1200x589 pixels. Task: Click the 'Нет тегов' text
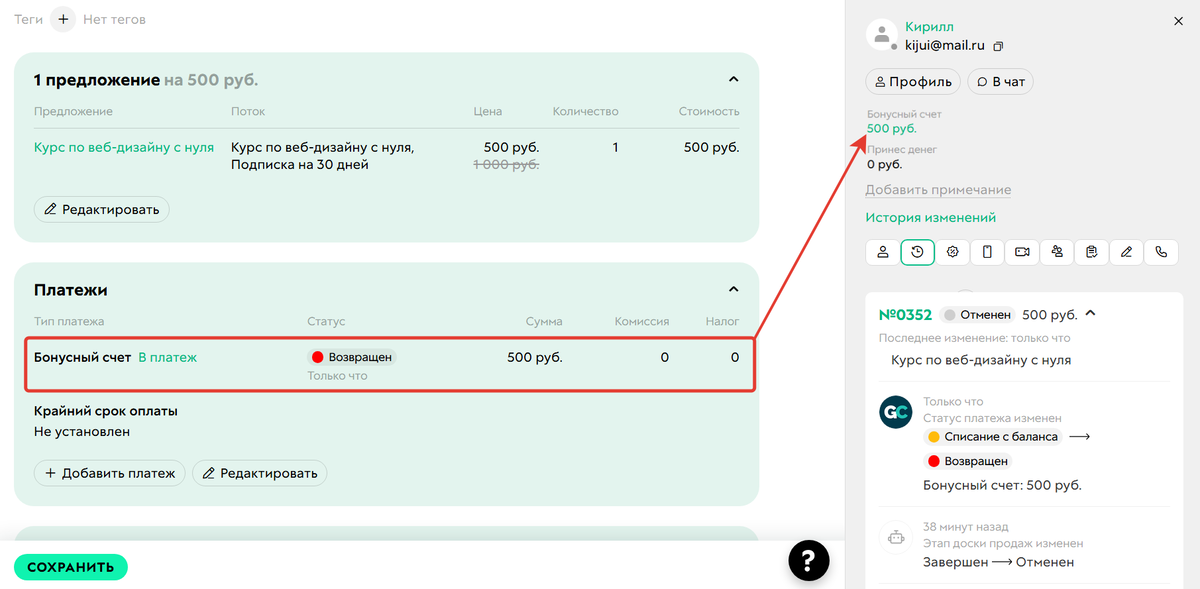tap(116, 19)
